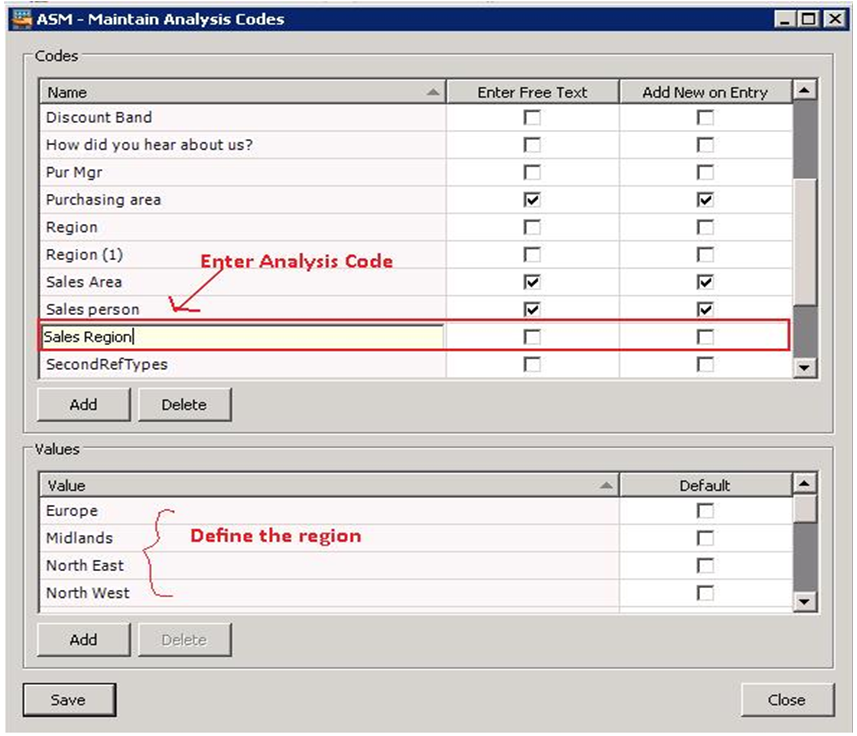Disable Enter Free Text for Sales Area
The width and height of the screenshot is (857, 736).
coord(532,282)
